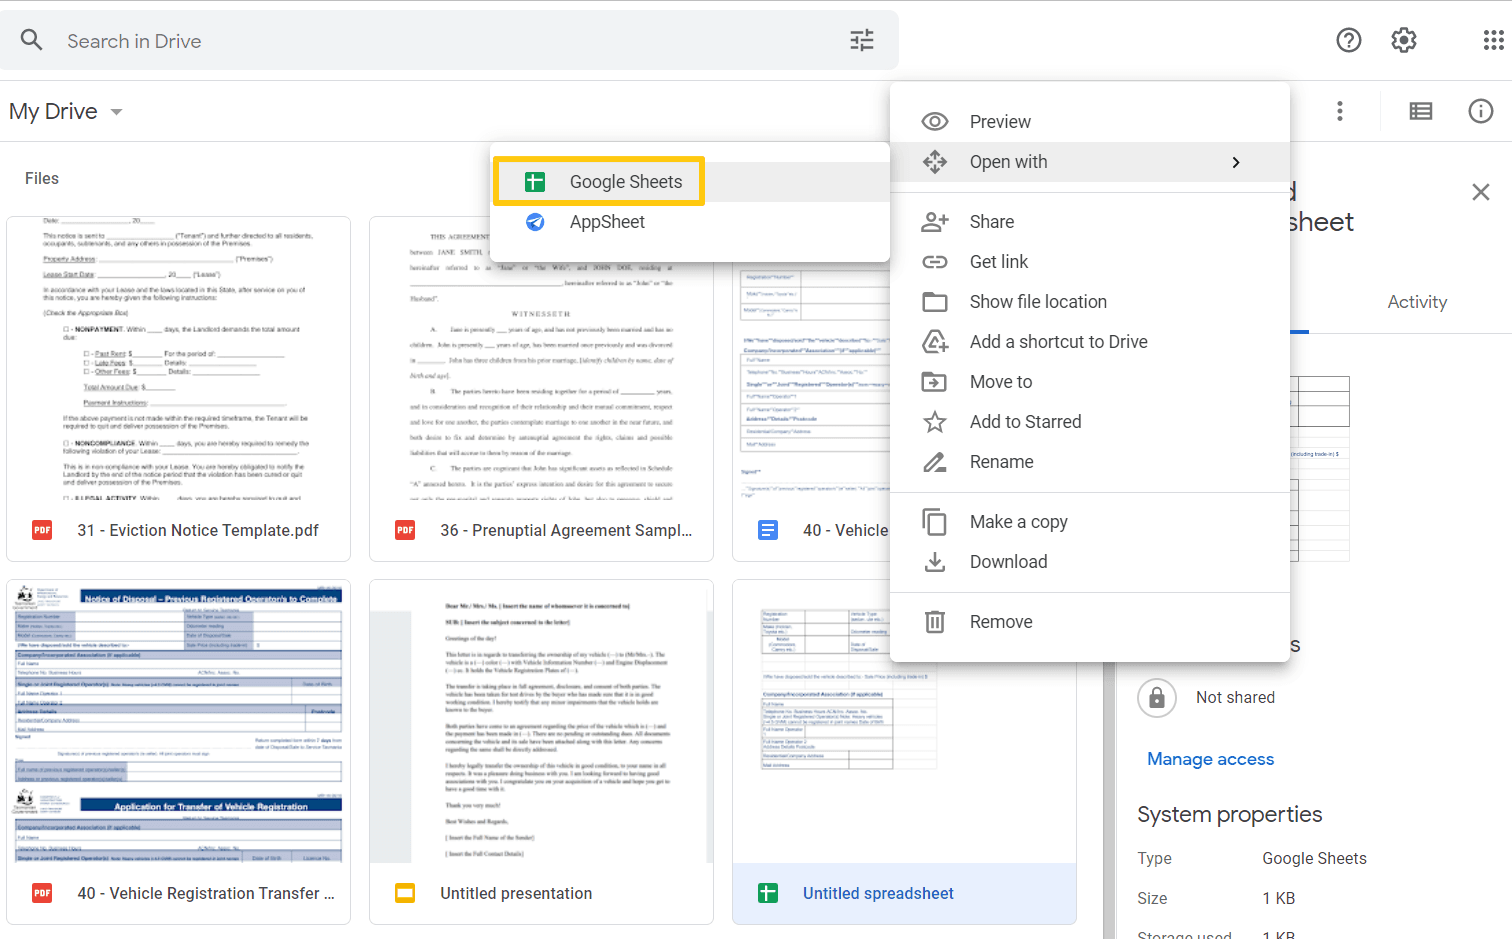Click the Rename pencil icon
The height and width of the screenshot is (939, 1512).
[935, 462]
